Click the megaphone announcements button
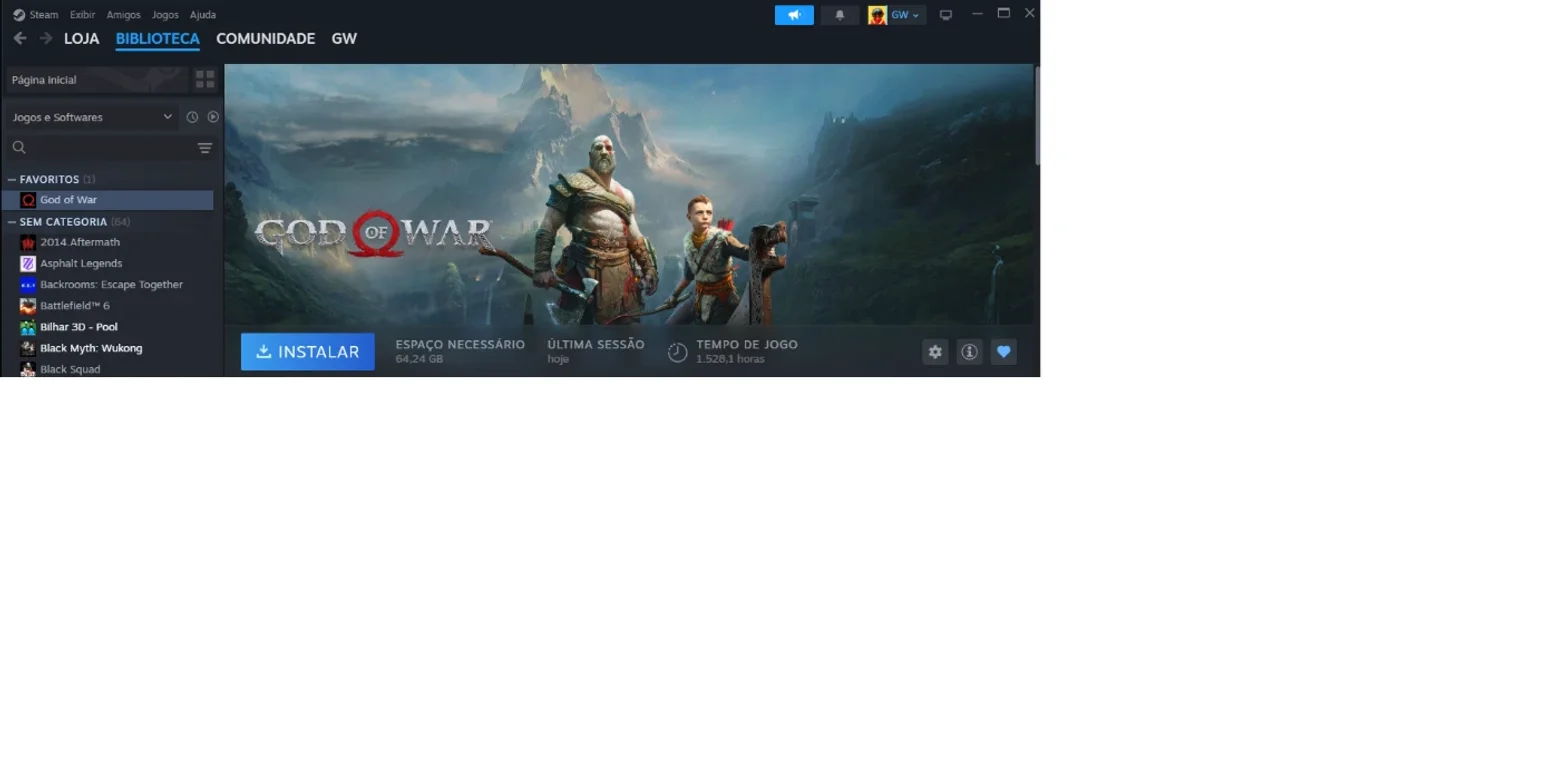This screenshot has width=1560, height=774. pos(794,15)
